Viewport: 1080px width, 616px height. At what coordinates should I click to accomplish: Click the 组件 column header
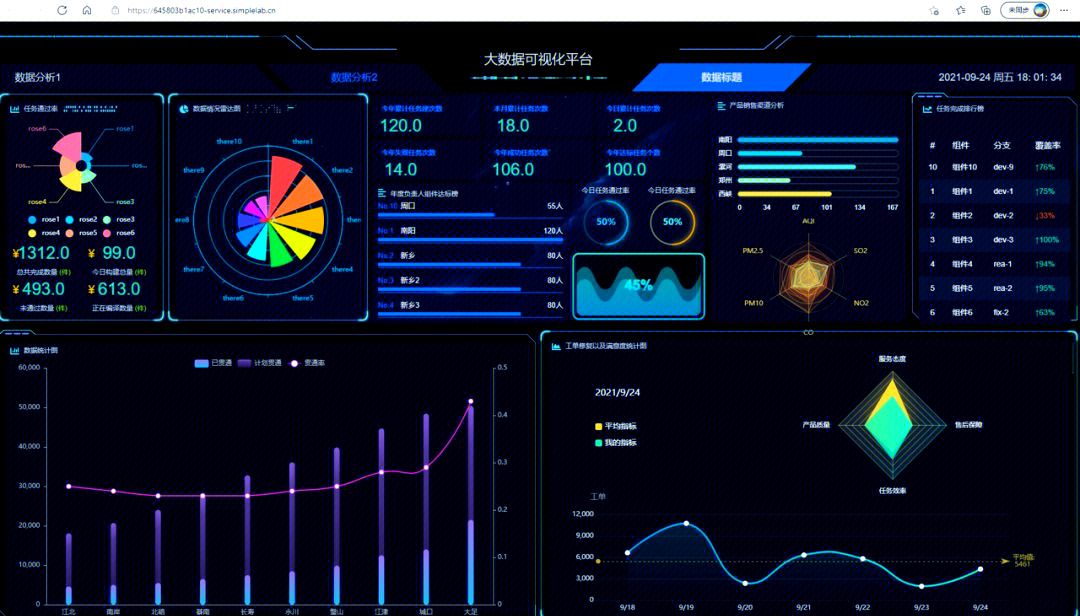[960, 145]
